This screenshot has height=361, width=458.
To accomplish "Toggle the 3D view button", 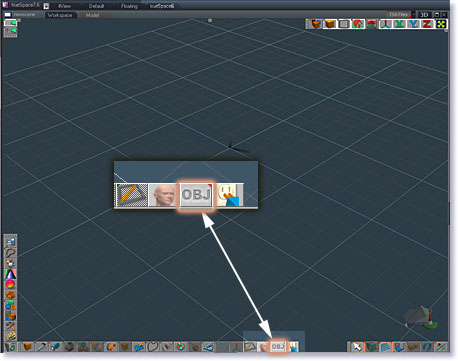I will point(424,15).
